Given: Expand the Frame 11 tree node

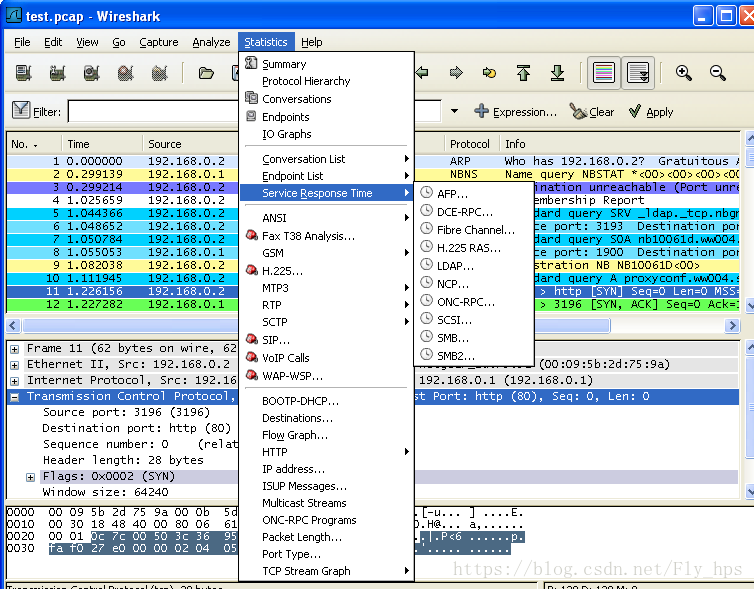Looking at the screenshot, I should pyautogui.click(x=14, y=349).
